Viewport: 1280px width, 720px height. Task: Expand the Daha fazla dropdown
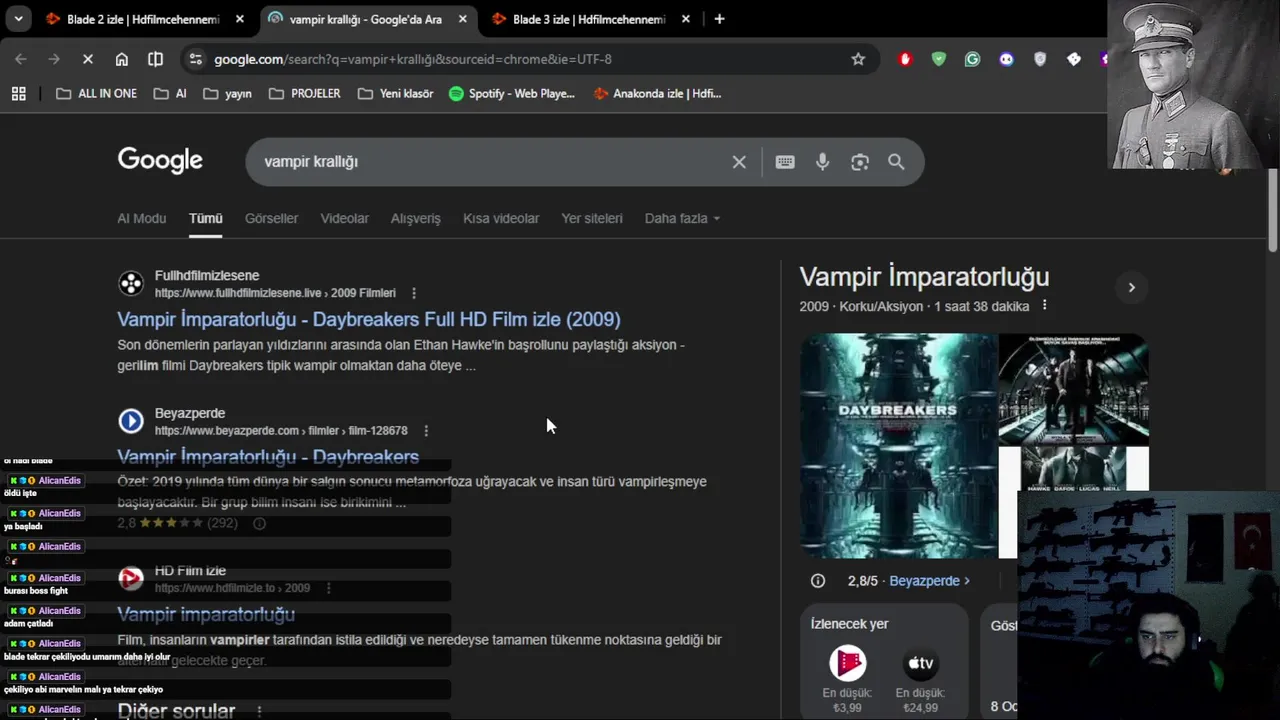pyautogui.click(x=682, y=218)
